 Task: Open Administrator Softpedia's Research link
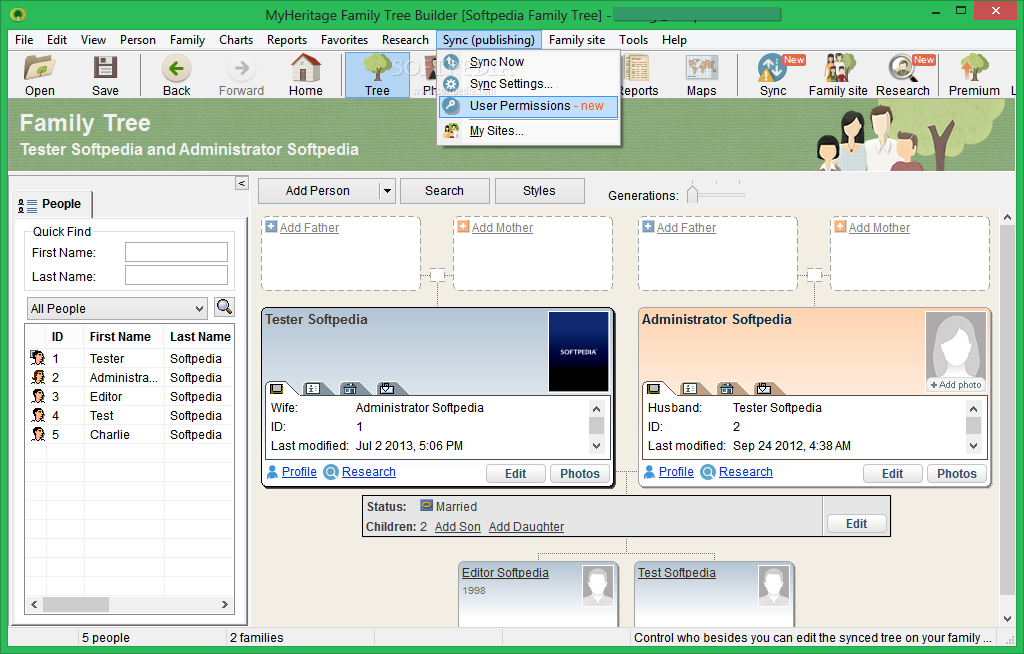point(745,472)
